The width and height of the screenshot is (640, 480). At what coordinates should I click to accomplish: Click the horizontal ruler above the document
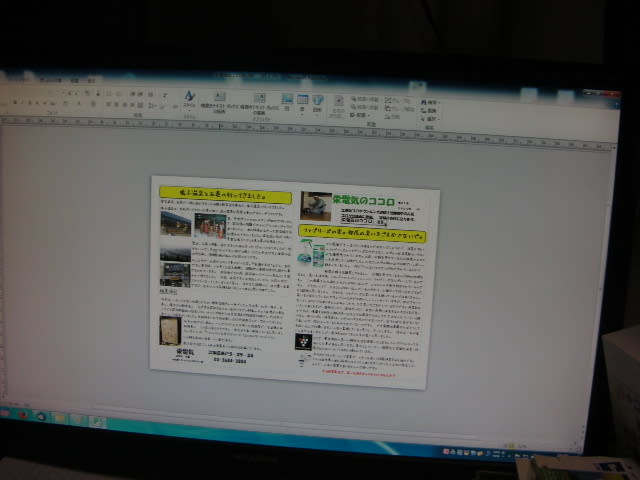[x=308, y=131]
